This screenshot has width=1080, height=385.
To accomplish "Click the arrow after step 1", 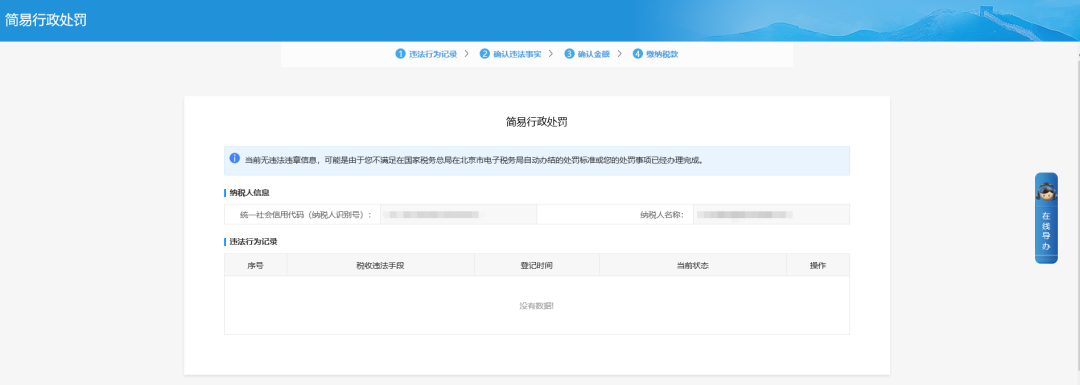I will coord(466,54).
